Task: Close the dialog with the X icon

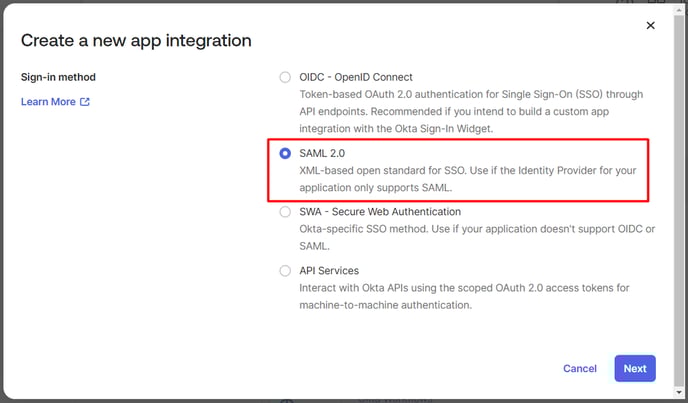Action: click(x=651, y=25)
